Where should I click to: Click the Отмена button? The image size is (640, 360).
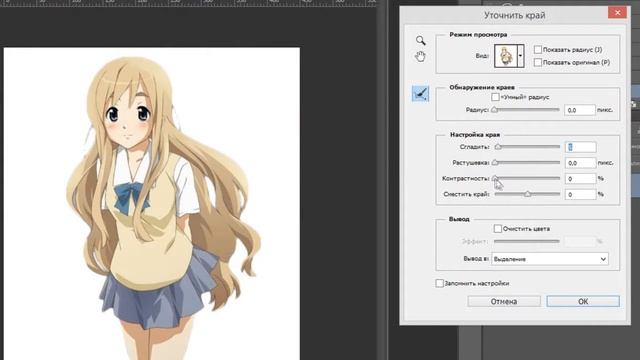coord(504,302)
